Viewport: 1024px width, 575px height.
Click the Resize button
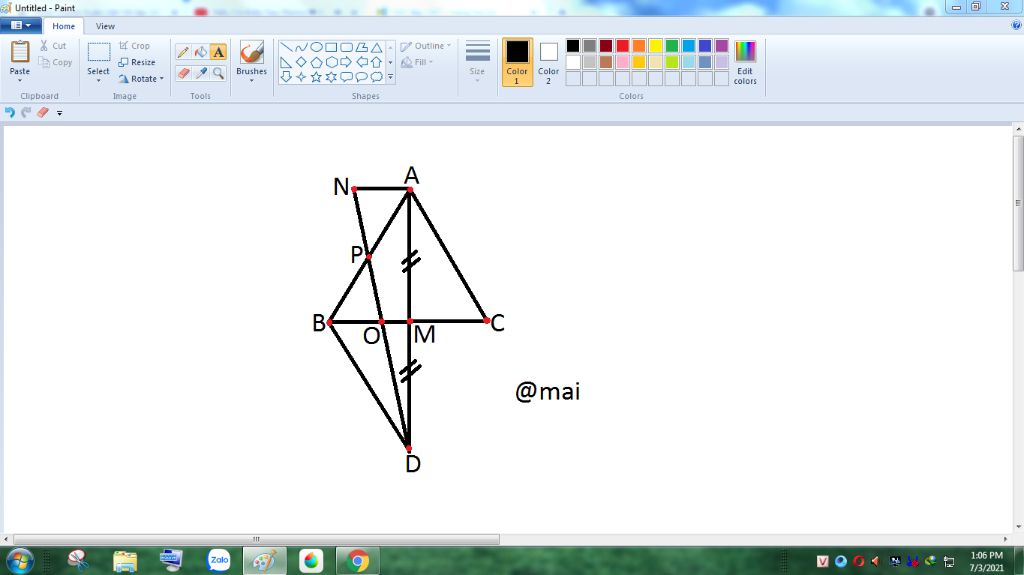tap(137, 62)
